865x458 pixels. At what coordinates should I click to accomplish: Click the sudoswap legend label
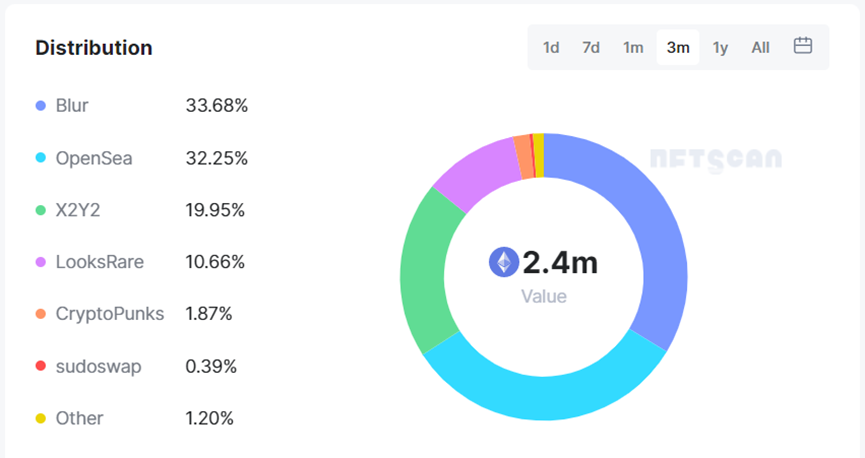click(x=98, y=366)
